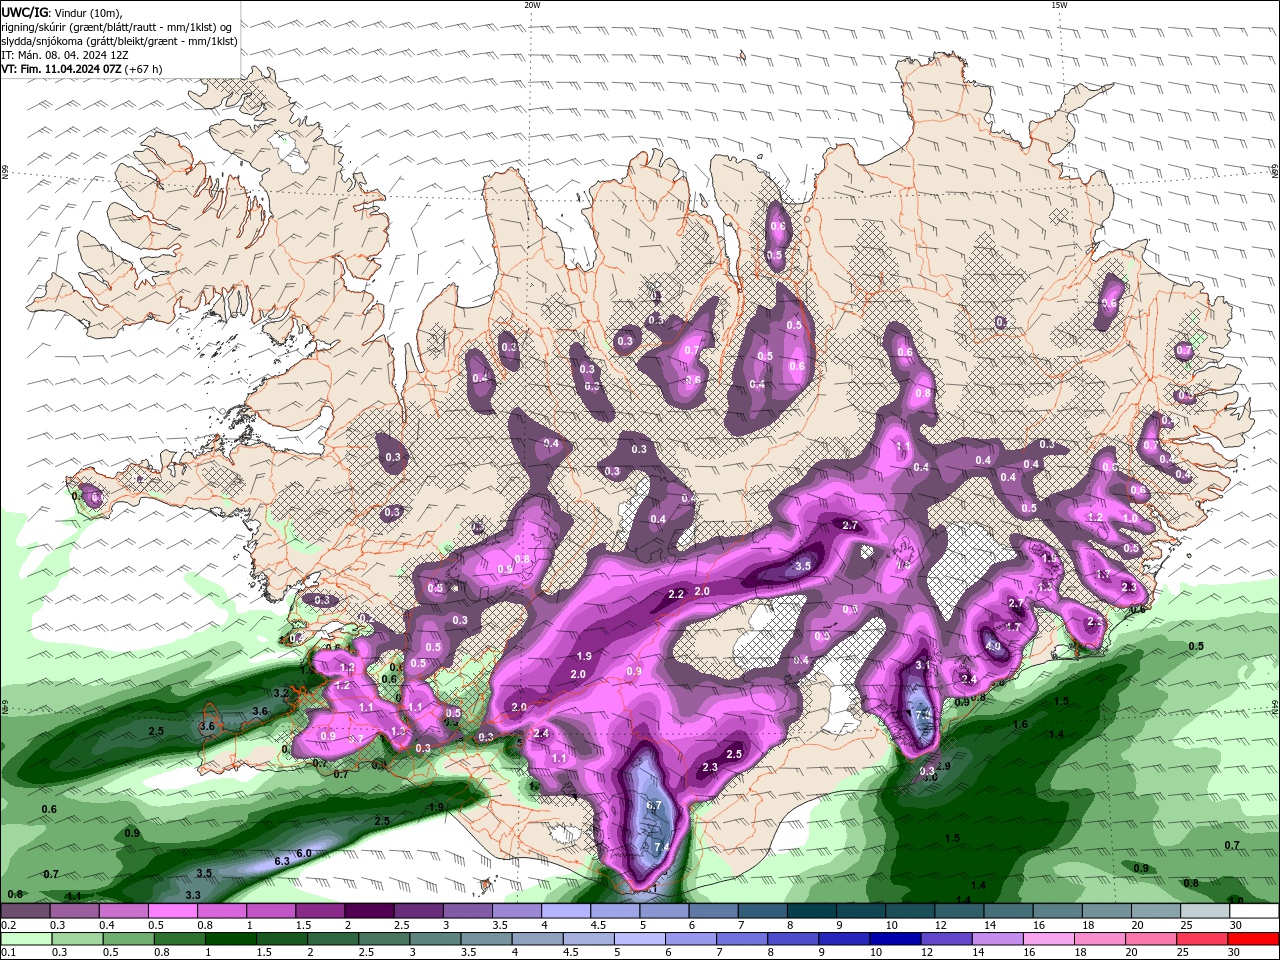Click the 6.0 rain value offshore southwest
This screenshot has height=960, width=1280.
point(305,853)
